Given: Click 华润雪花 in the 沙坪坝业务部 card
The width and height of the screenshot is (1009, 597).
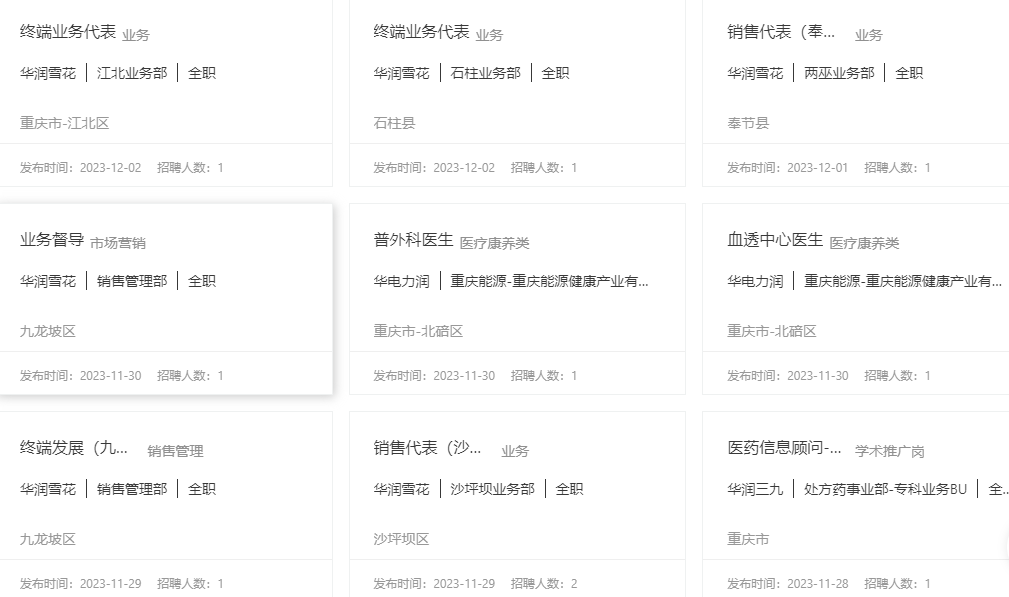Looking at the screenshot, I should 402,490.
